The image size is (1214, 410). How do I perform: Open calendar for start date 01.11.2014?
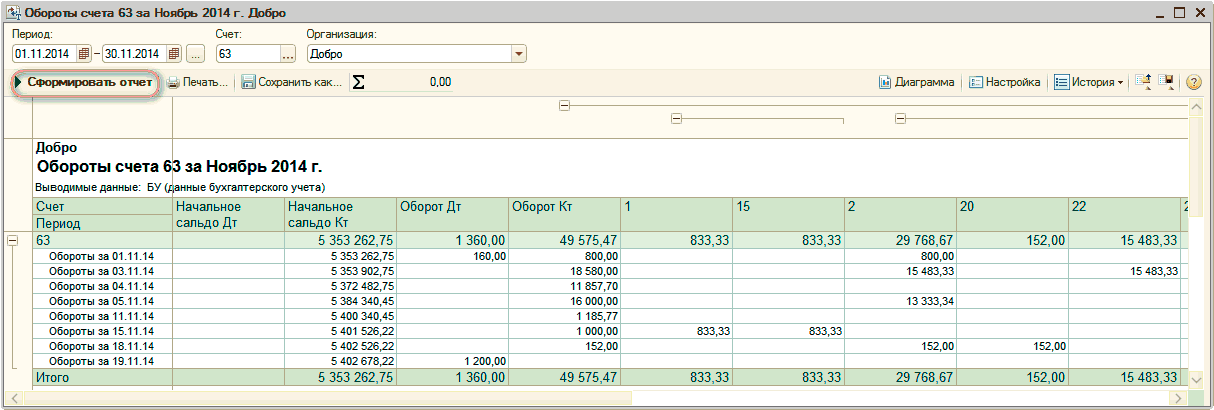point(83,53)
